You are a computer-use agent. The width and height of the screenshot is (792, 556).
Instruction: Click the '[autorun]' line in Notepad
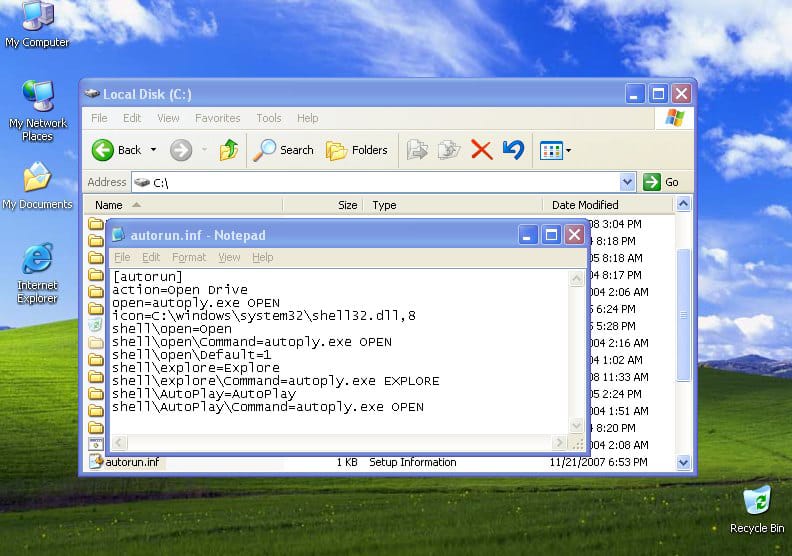click(x=147, y=276)
